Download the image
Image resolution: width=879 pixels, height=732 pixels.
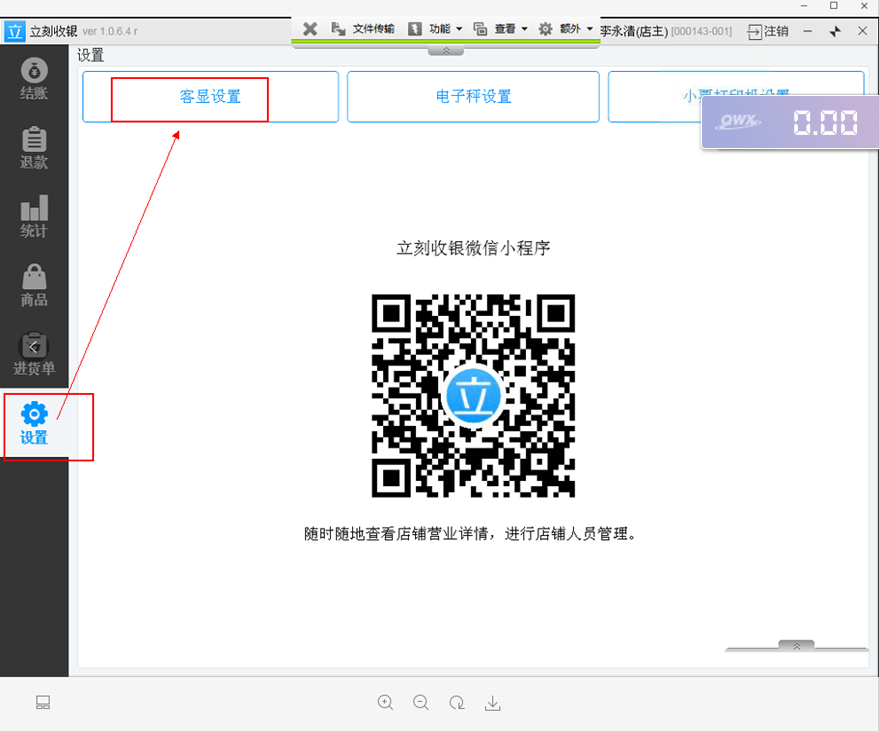[493, 702]
